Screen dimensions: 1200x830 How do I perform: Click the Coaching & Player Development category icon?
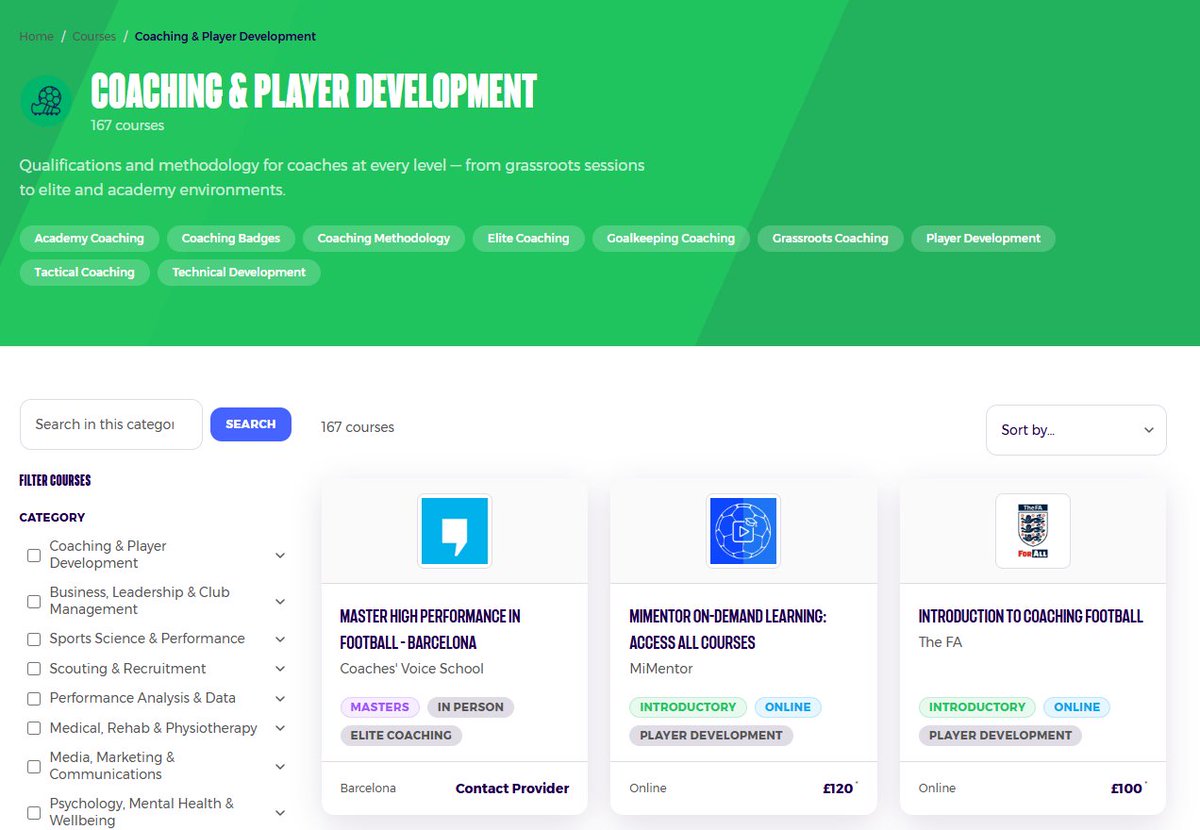click(x=46, y=101)
